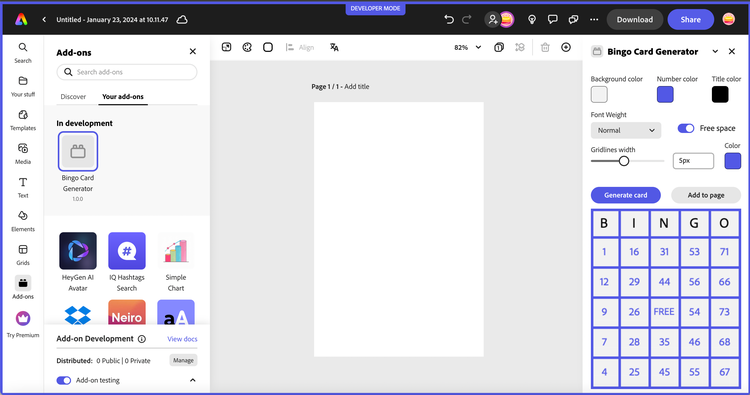Toggle the Free space switch
The image size is (750, 395).
click(x=685, y=128)
